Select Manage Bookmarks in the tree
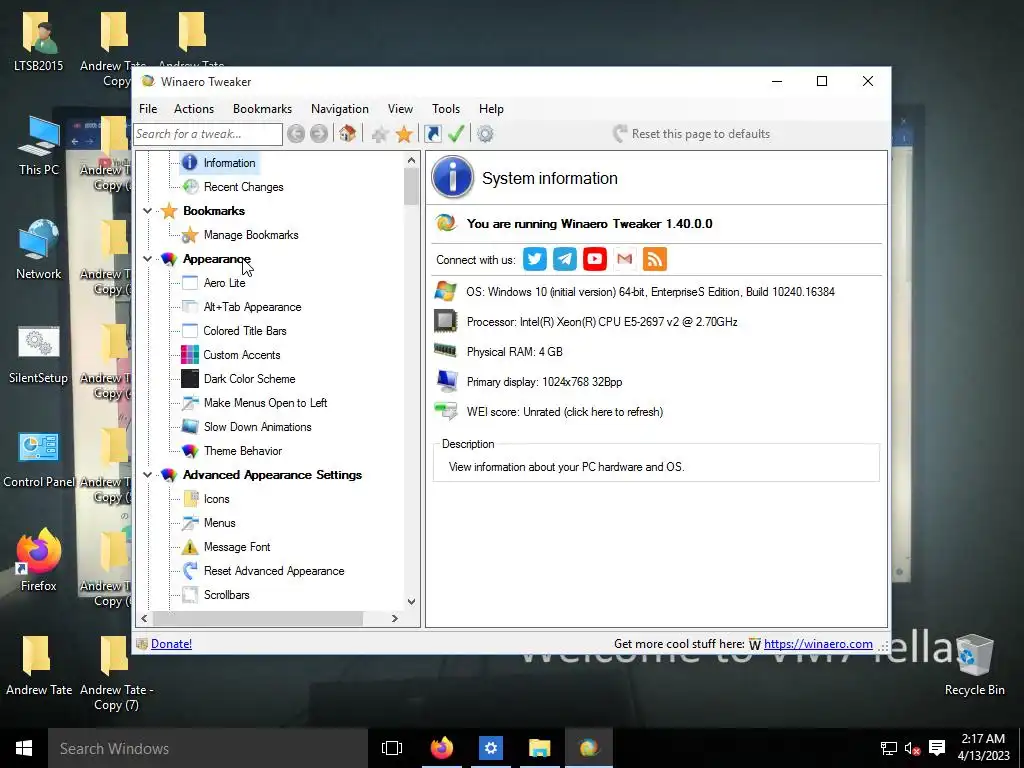The width and height of the screenshot is (1024, 768). coord(251,234)
